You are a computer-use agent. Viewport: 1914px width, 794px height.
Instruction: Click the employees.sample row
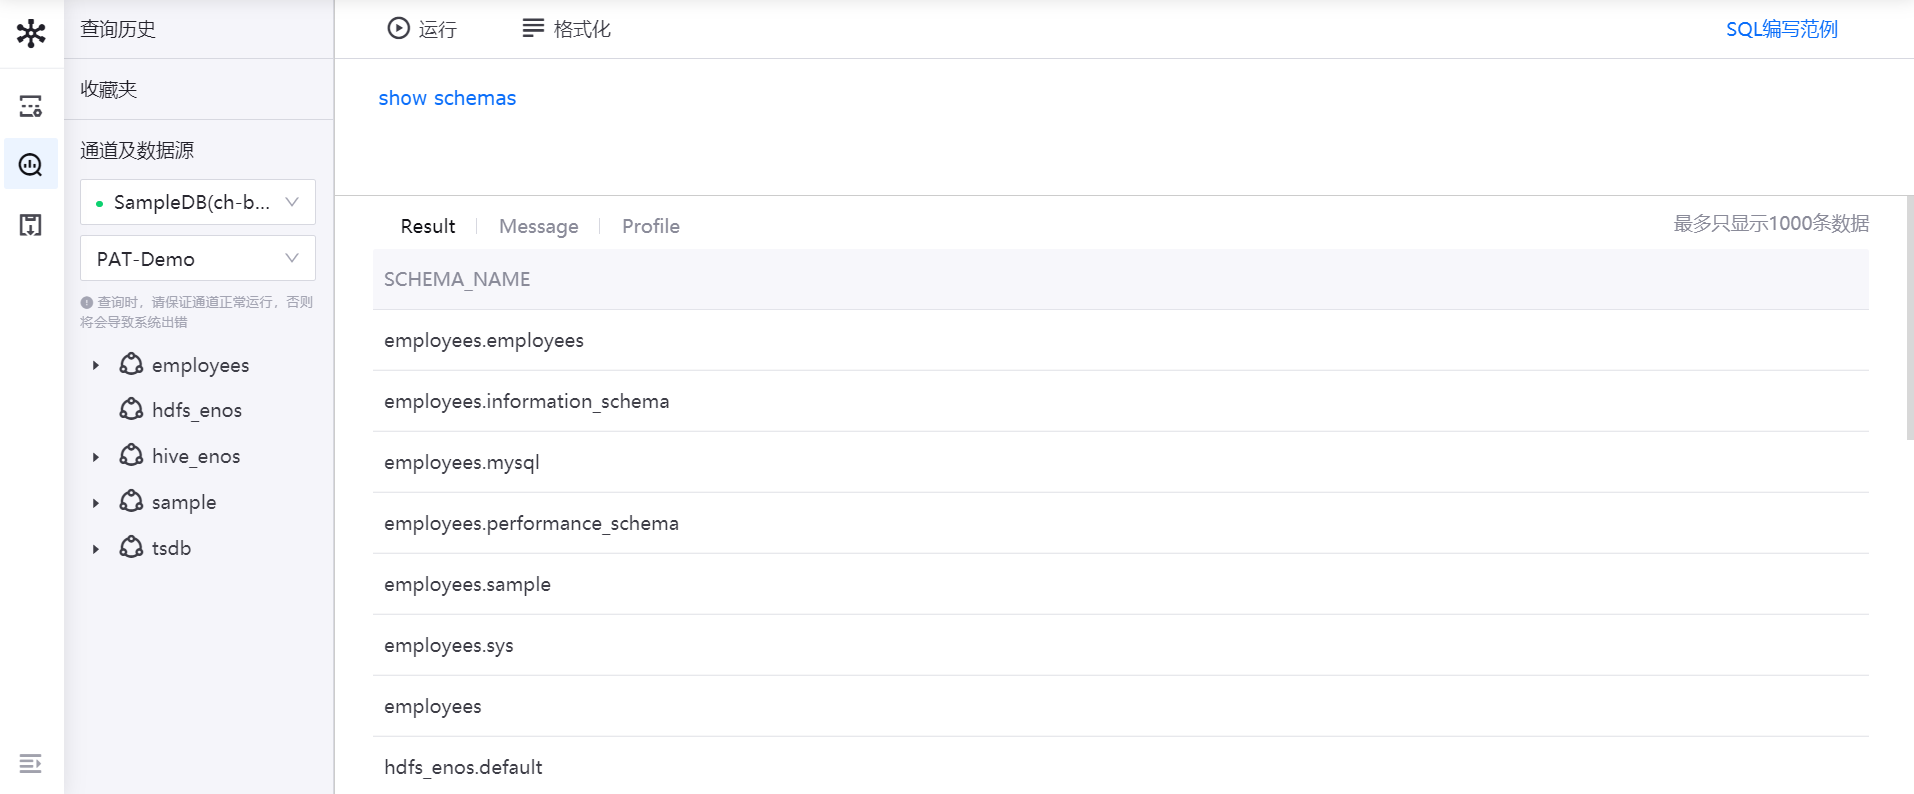[x=1120, y=584]
